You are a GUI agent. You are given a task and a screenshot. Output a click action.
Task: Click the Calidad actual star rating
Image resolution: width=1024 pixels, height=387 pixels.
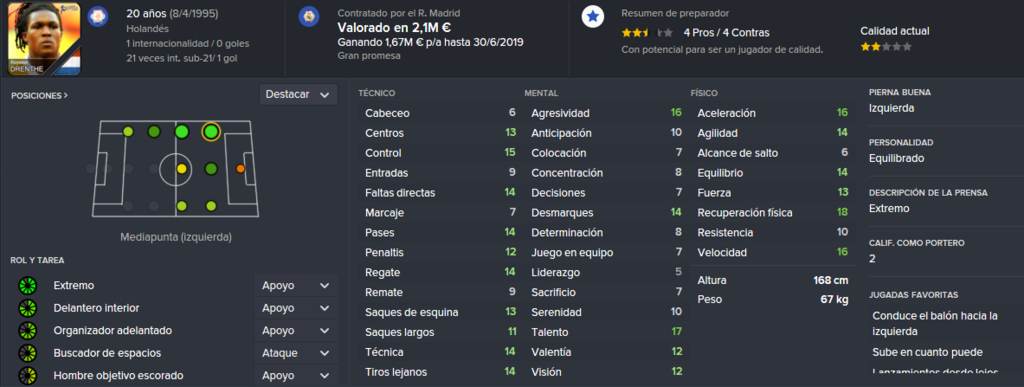click(886, 47)
